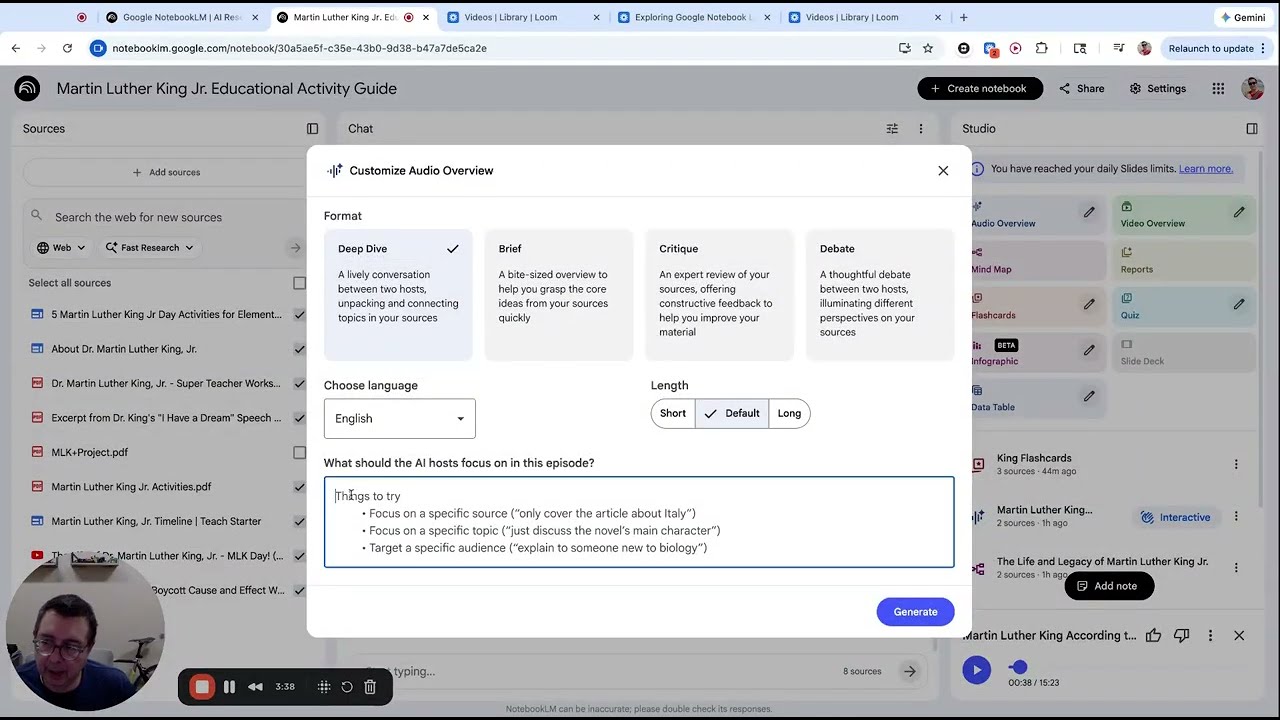Stop the Loom recording
Image resolution: width=1280 pixels, height=720 pixels.
coord(202,687)
